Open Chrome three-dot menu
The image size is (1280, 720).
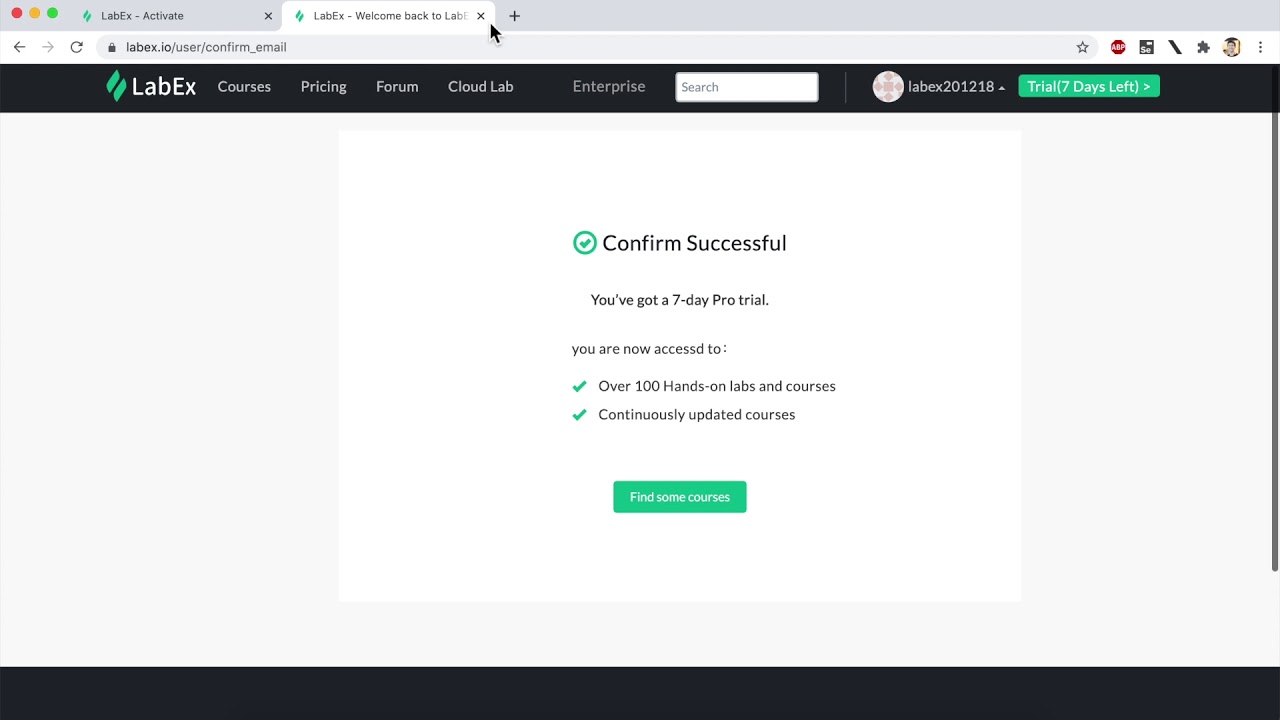(1260, 47)
